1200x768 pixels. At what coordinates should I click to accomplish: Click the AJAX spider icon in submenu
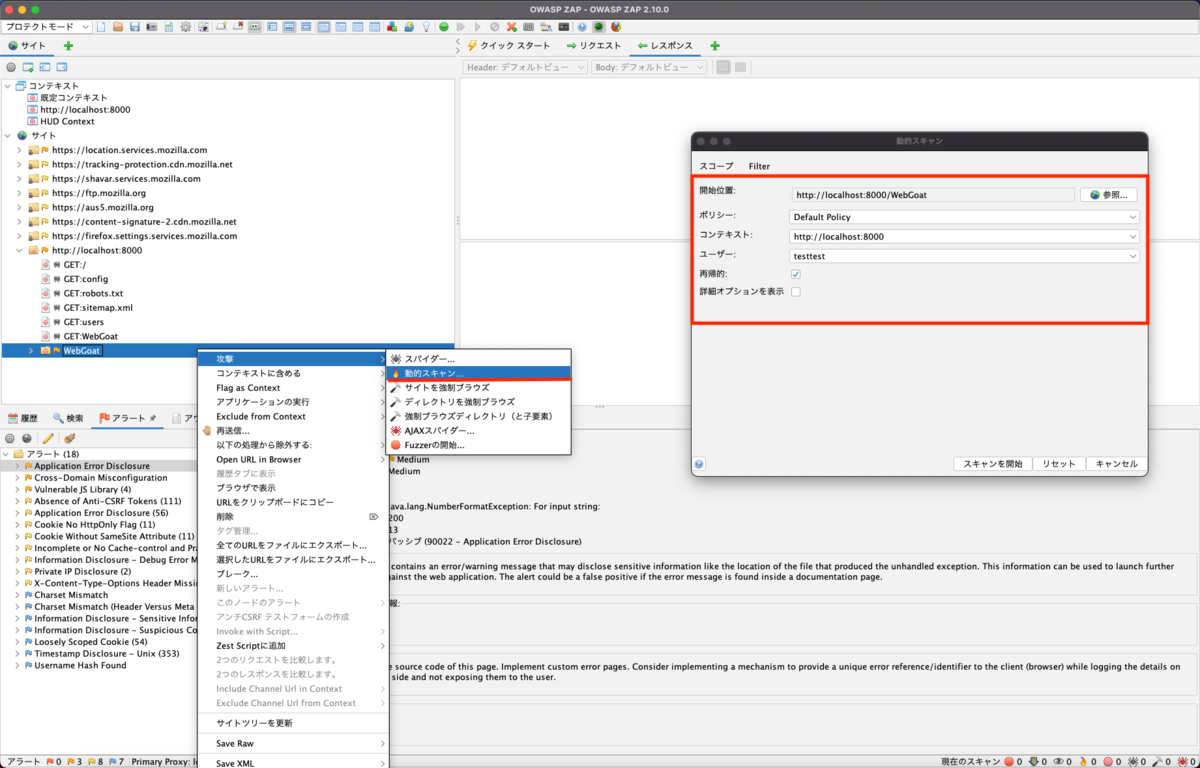pos(396,430)
